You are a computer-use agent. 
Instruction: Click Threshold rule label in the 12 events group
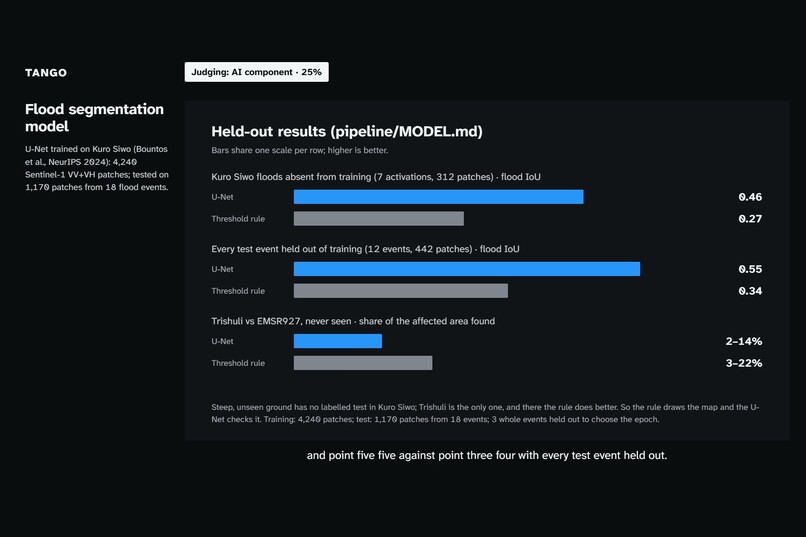pyautogui.click(x=238, y=290)
